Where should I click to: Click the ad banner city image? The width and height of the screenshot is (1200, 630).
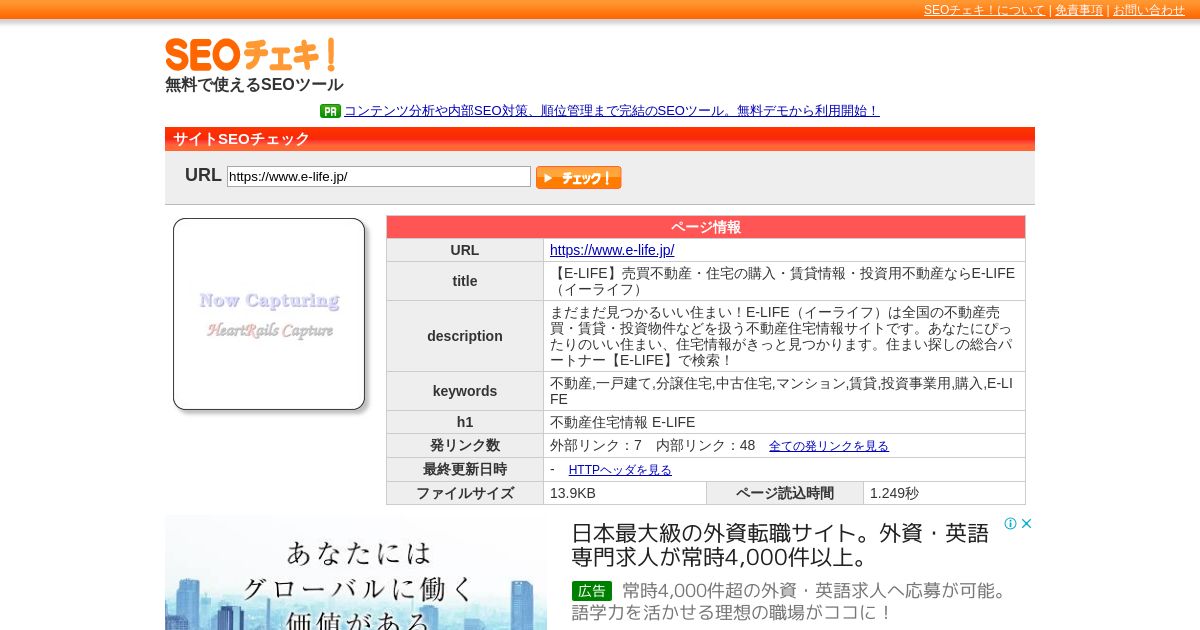[356, 573]
